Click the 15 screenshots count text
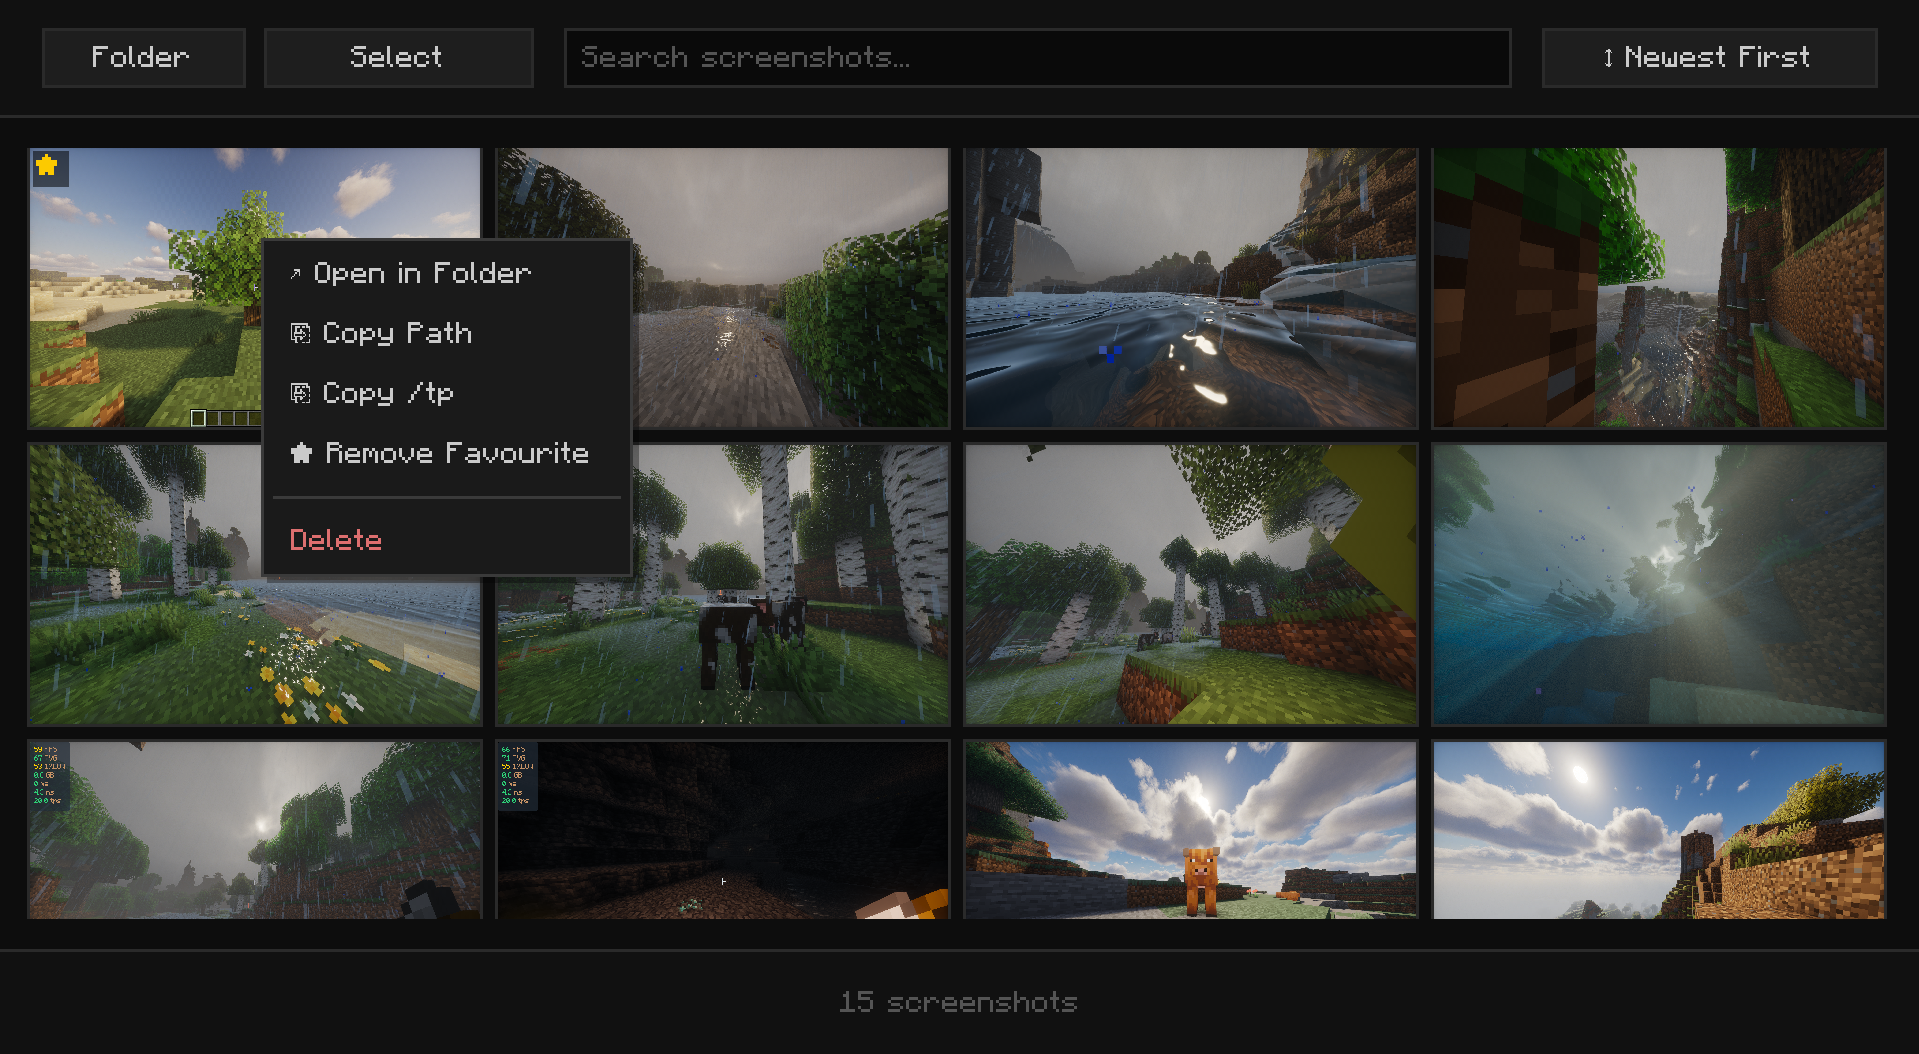 click(958, 1002)
